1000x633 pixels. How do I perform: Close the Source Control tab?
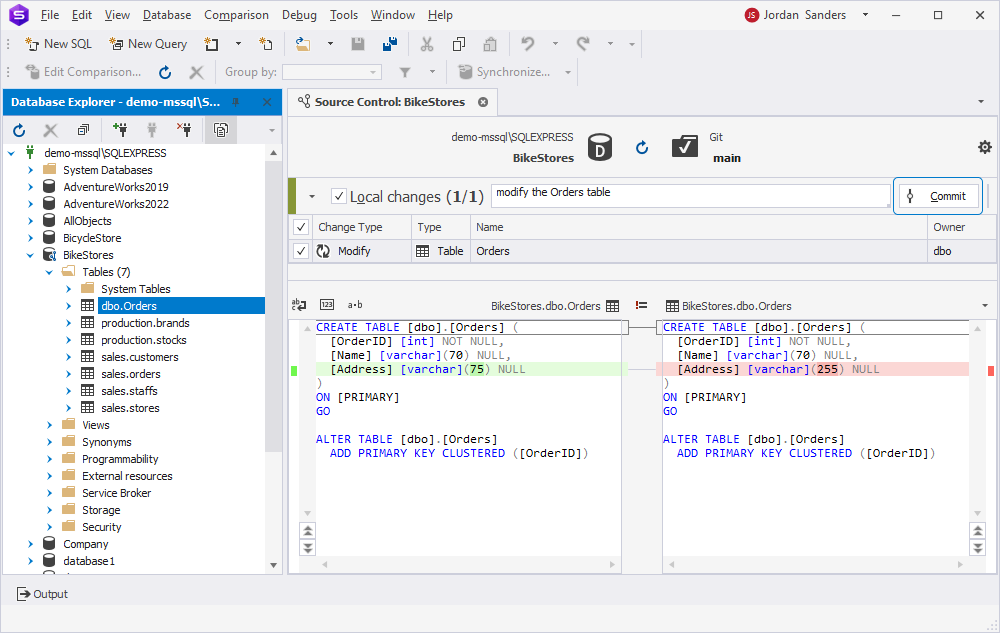click(x=483, y=102)
